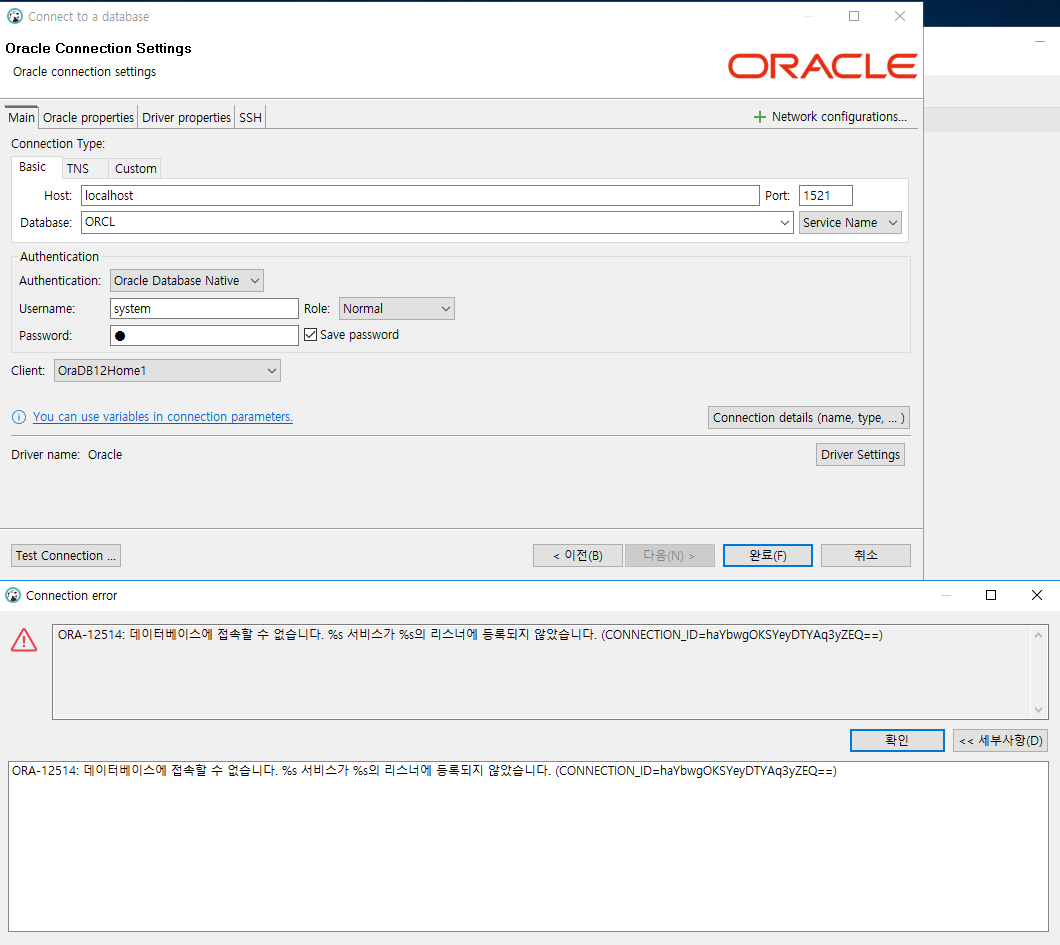
Task: Open the Service Name dropdown
Action: [x=850, y=222]
